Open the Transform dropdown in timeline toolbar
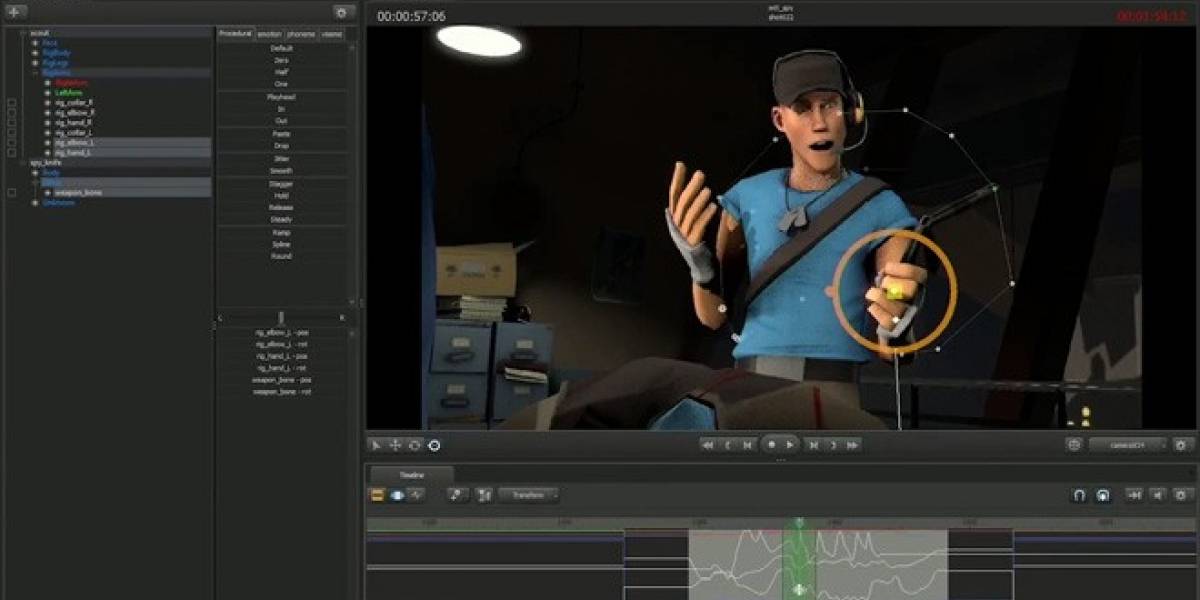This screenshot has width=1200, height=600. tap(529, 494)
